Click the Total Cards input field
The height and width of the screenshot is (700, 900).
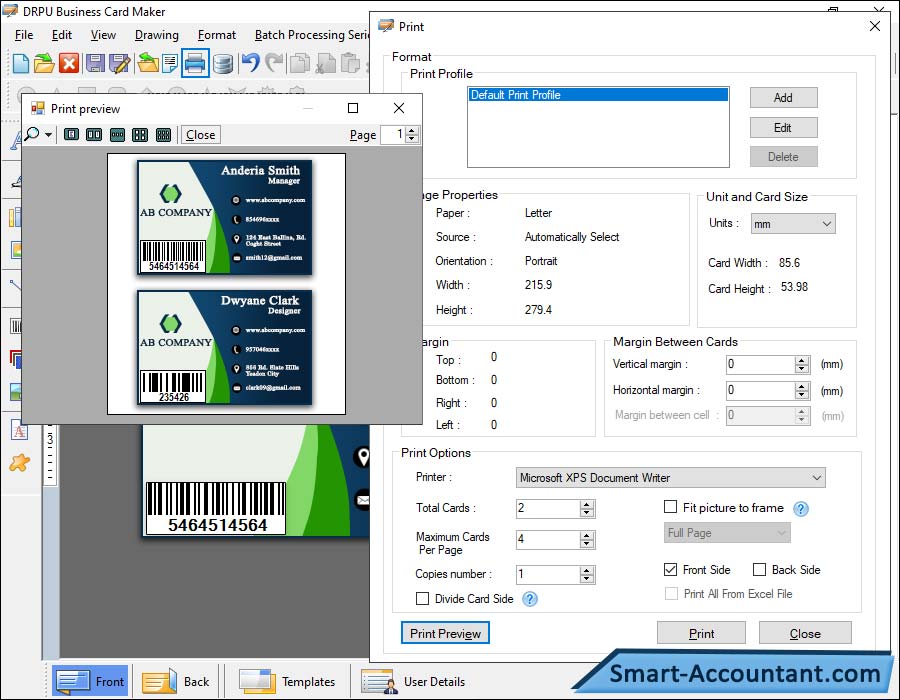pos(548,508)
